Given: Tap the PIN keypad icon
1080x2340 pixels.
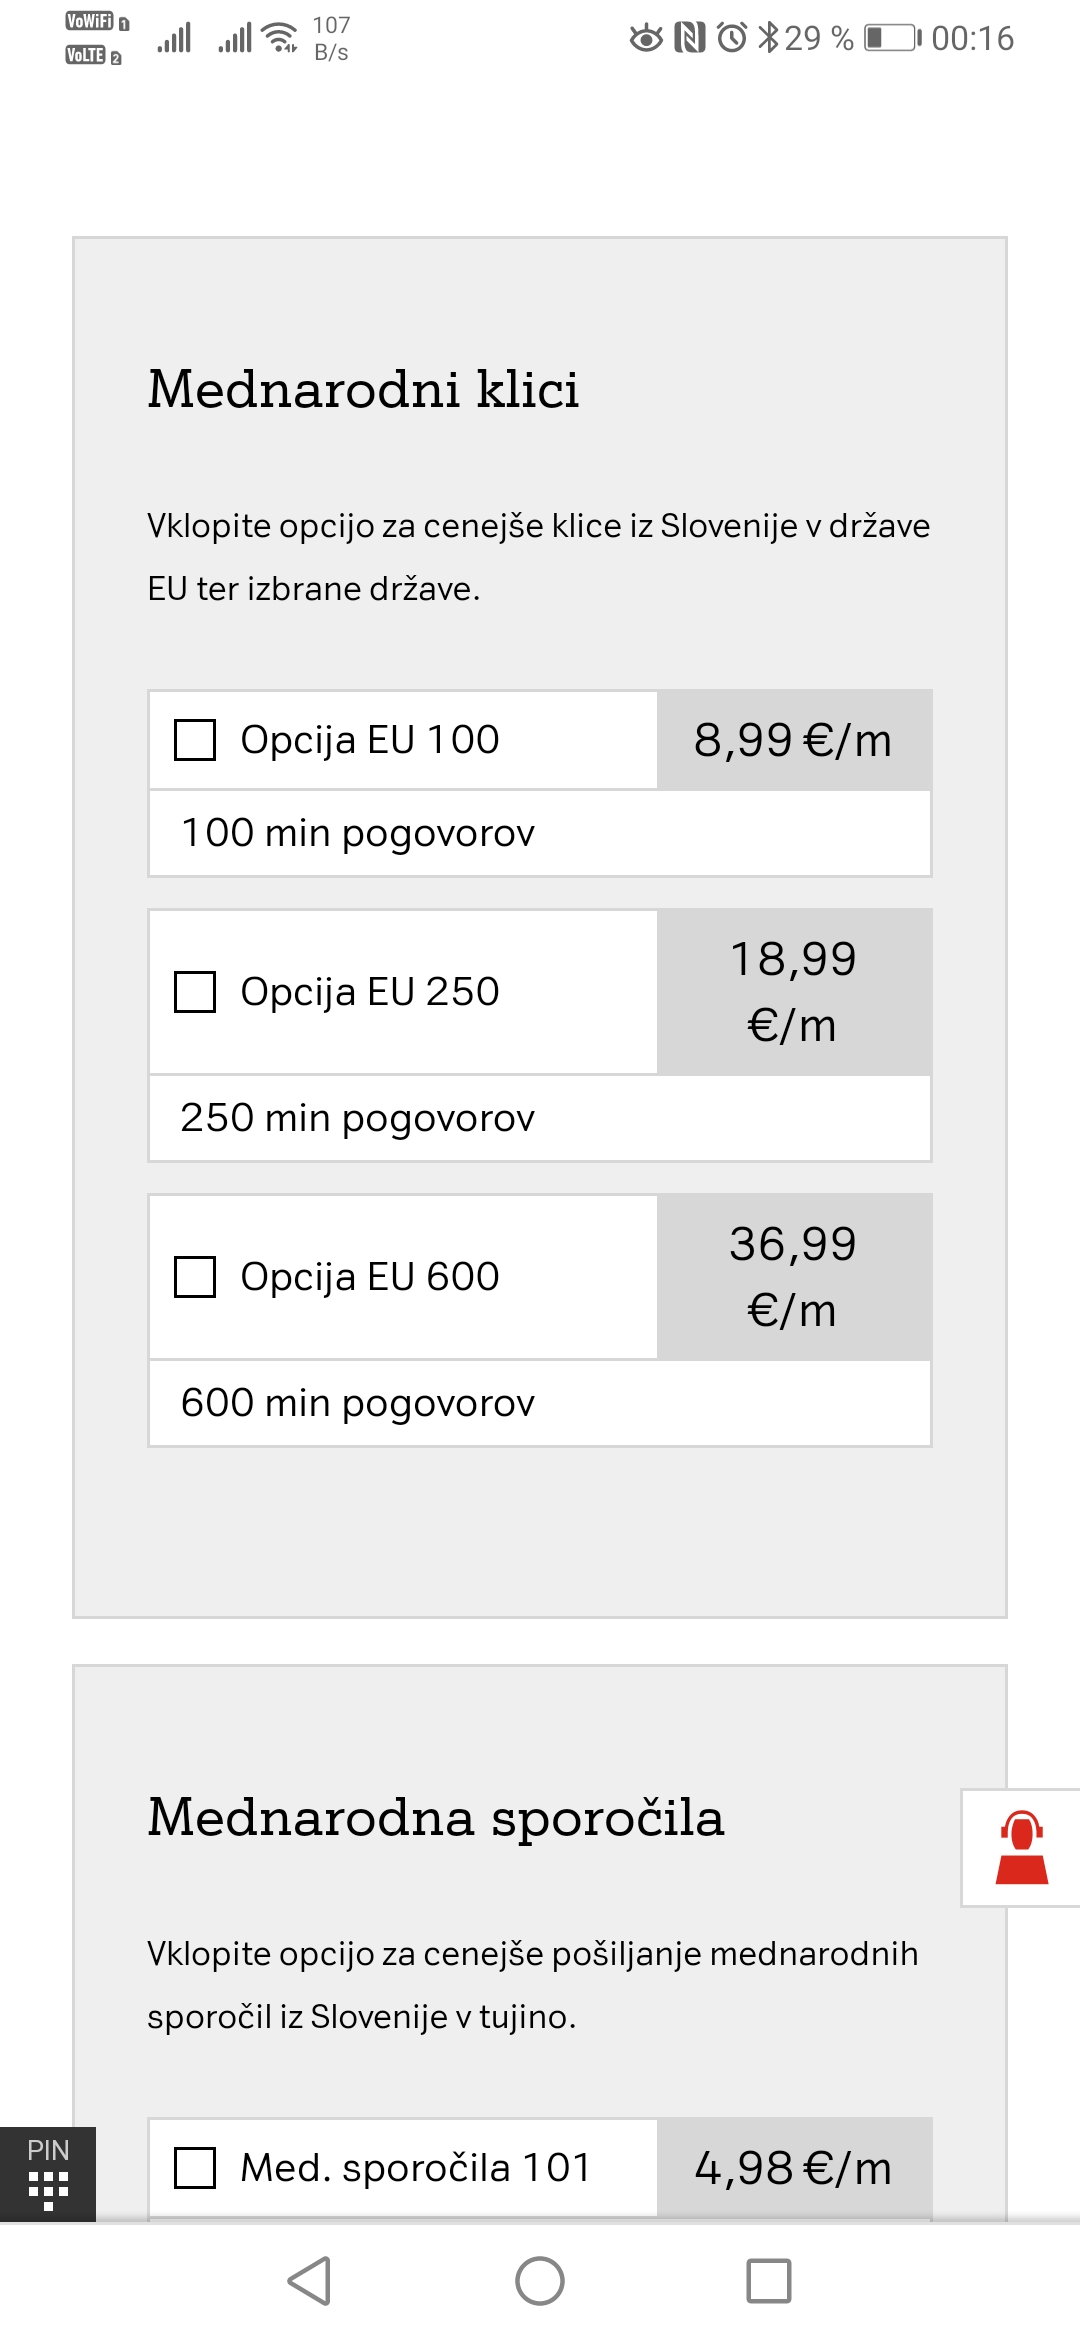Looking at the screenshot, I should [48, 2174].
